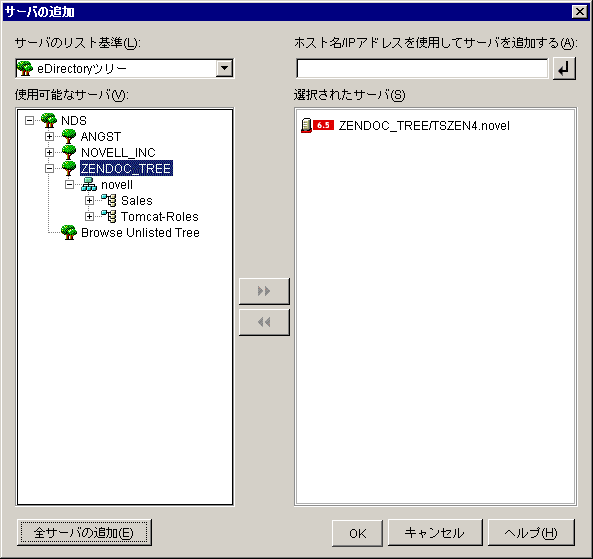Close the サーバの追加 dialog

pos(580,12)
